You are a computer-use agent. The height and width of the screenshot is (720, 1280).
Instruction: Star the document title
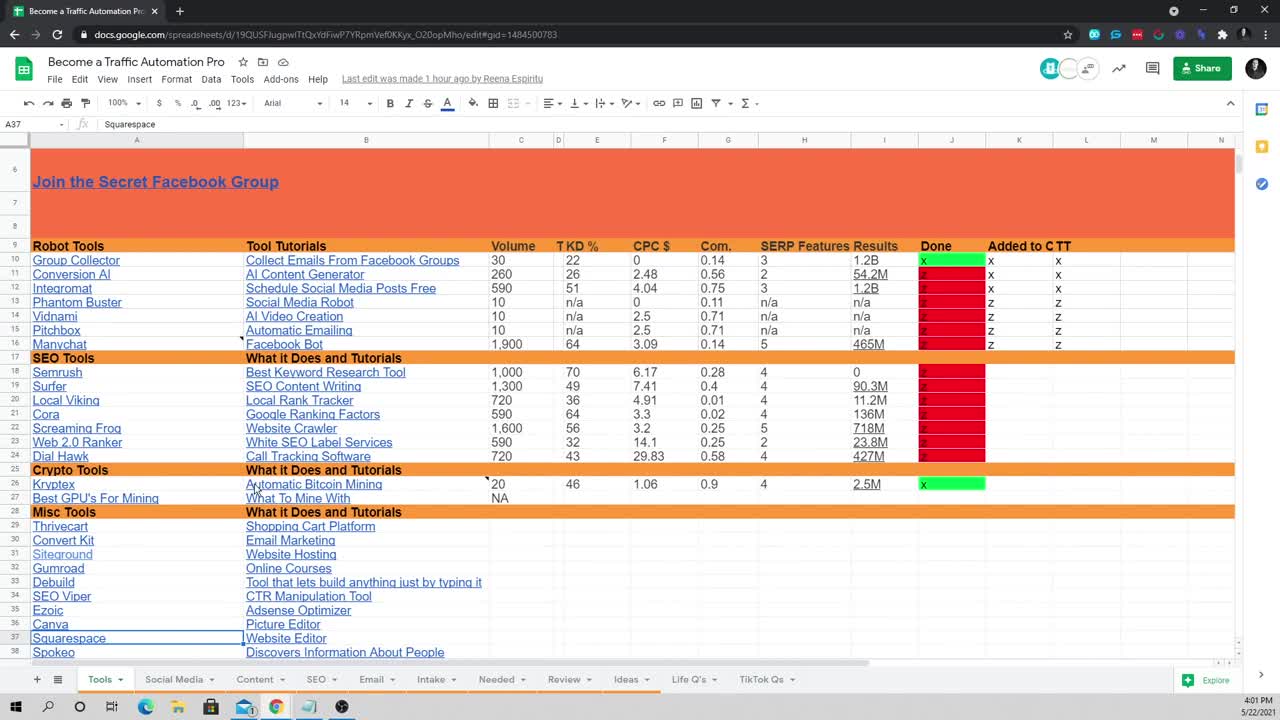(x=243, y=62)
